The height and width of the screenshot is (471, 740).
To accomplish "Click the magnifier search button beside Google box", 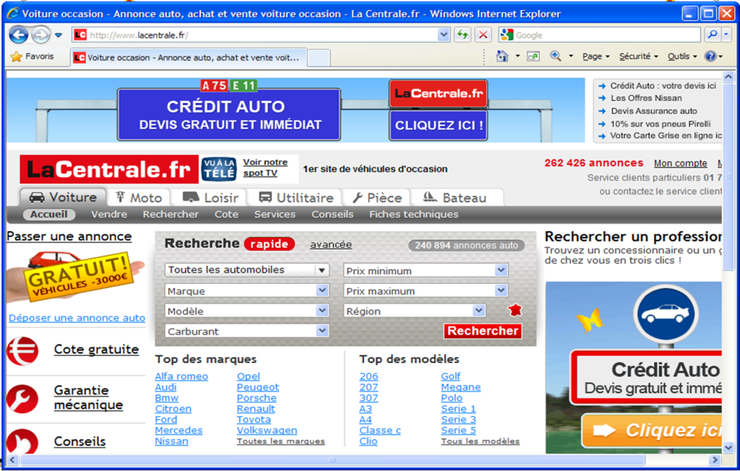I will [712, 34].
